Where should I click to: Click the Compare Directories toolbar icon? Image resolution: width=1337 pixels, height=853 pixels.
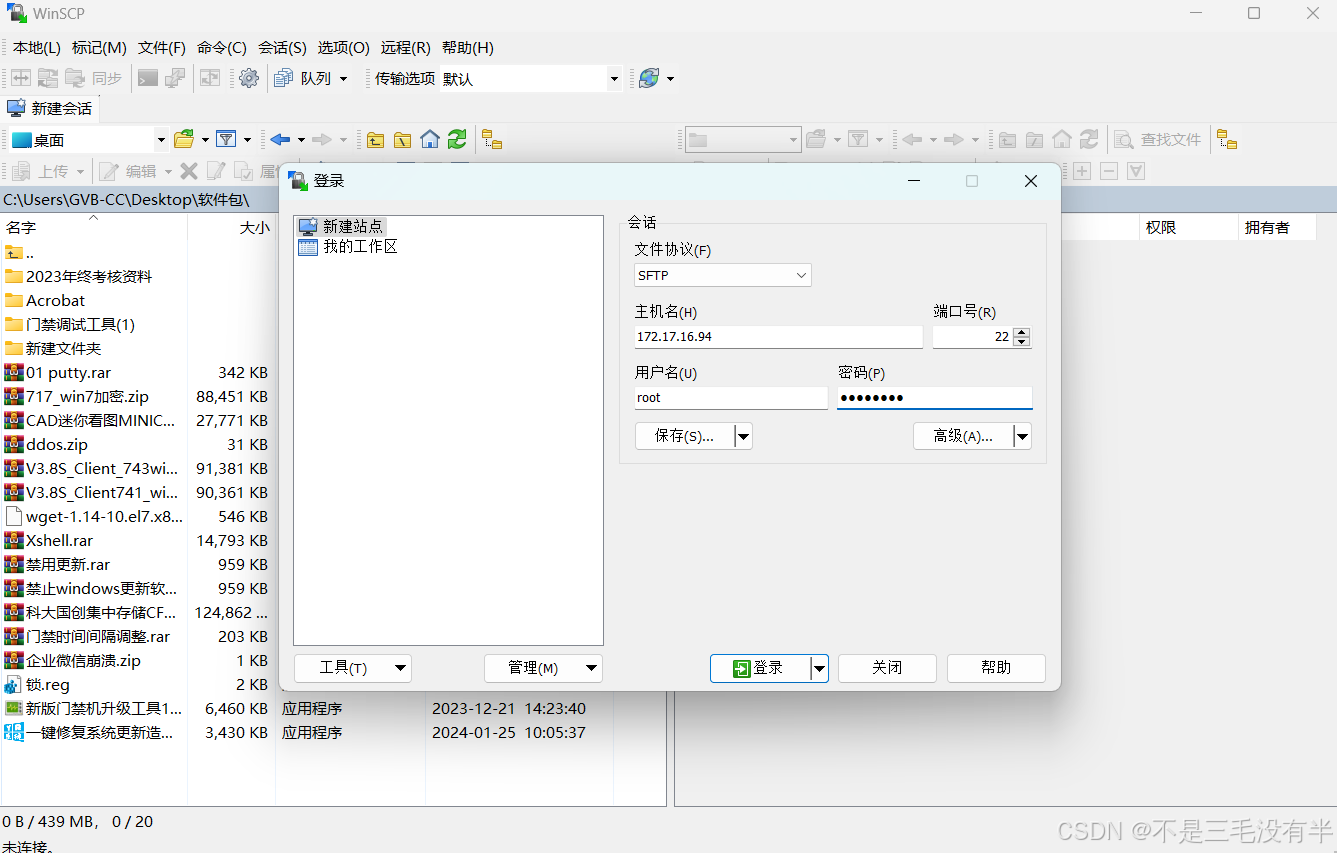tap(21, 78)
